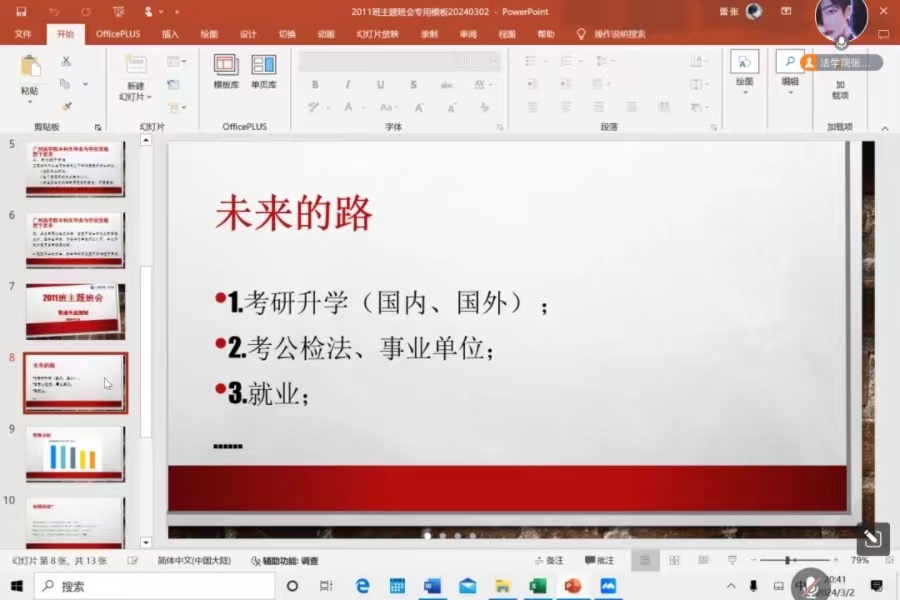This screenshot has height=600, width=900.
Task: Open the 剪贴板 clipboard dialog launcher
Action: click(x=98, y=127)
